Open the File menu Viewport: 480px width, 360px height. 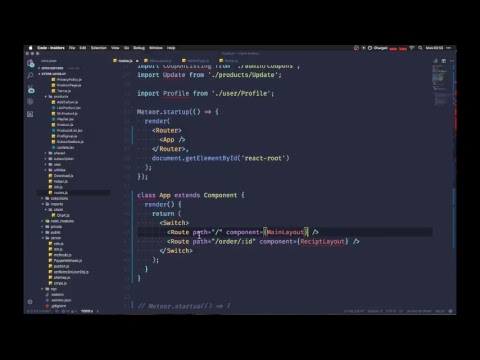click(72, 48)
